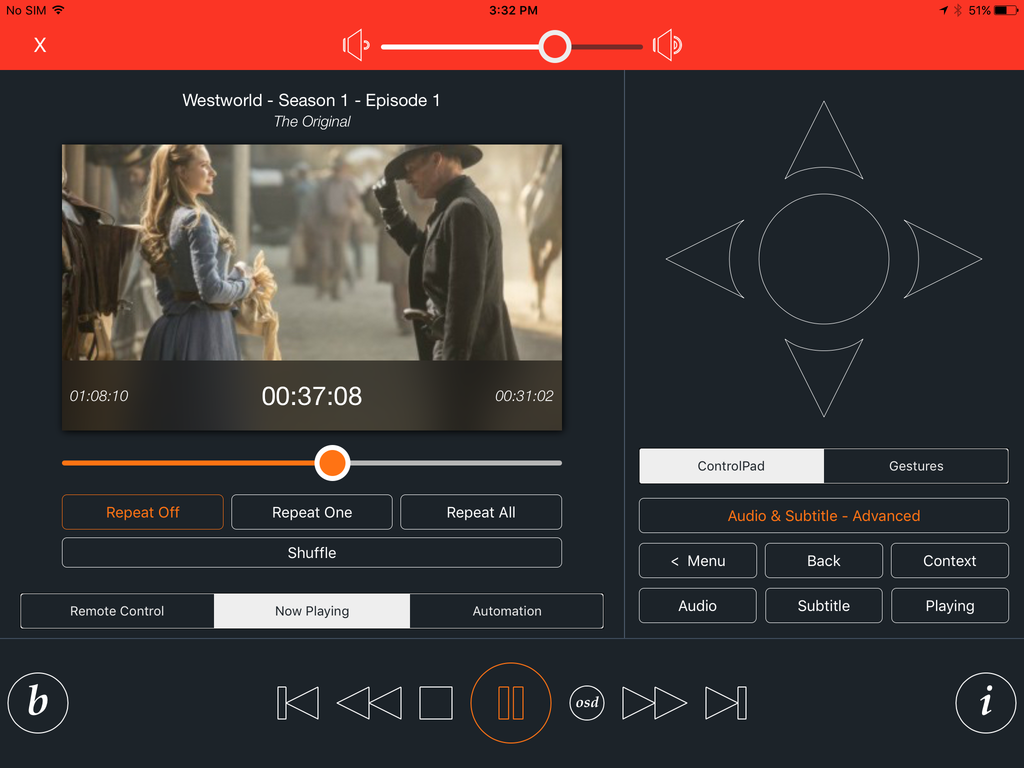Click the Context button
The width and height of the screenshot is (1024, 768).
pos(950,560)
